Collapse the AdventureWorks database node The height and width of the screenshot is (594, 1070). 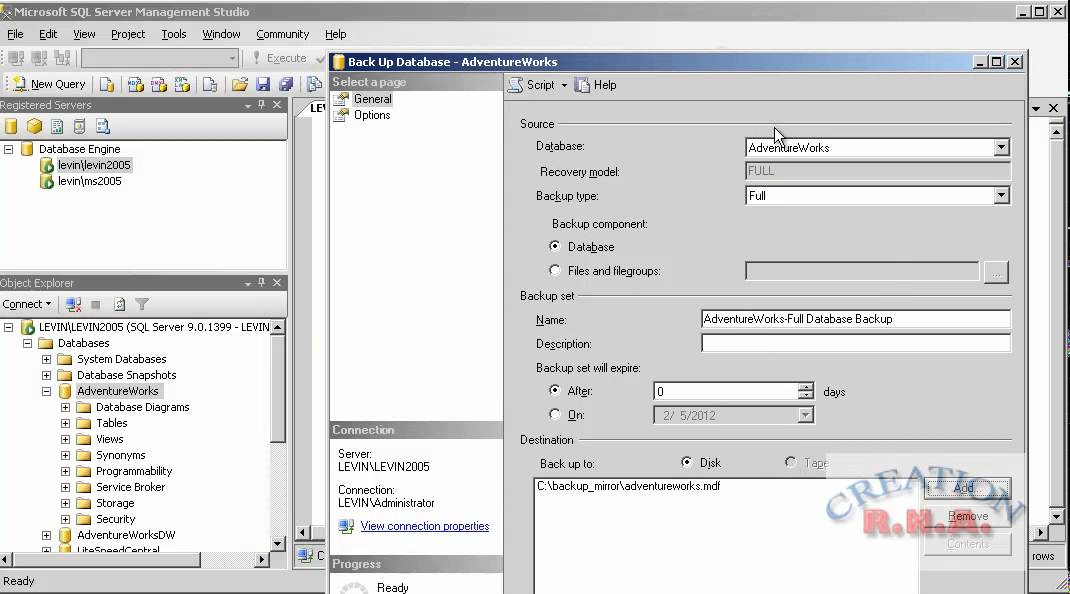(x=46, y=391)
